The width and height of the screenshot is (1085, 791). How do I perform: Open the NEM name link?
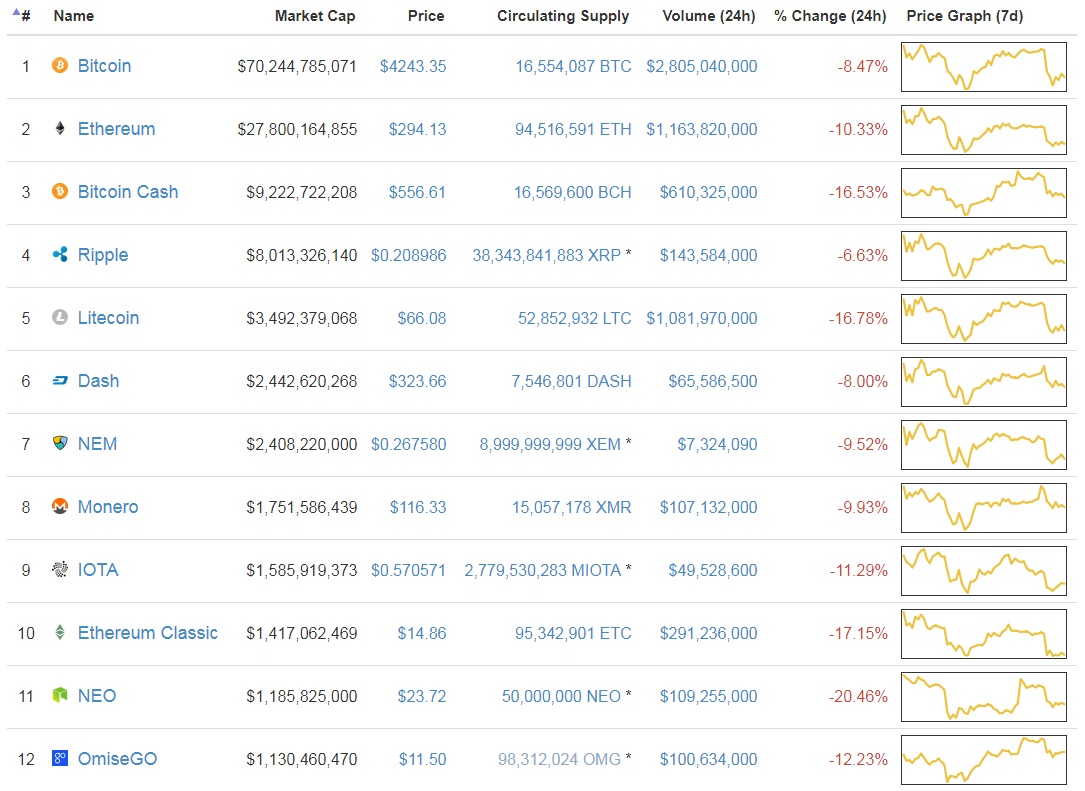coord(97,444)
